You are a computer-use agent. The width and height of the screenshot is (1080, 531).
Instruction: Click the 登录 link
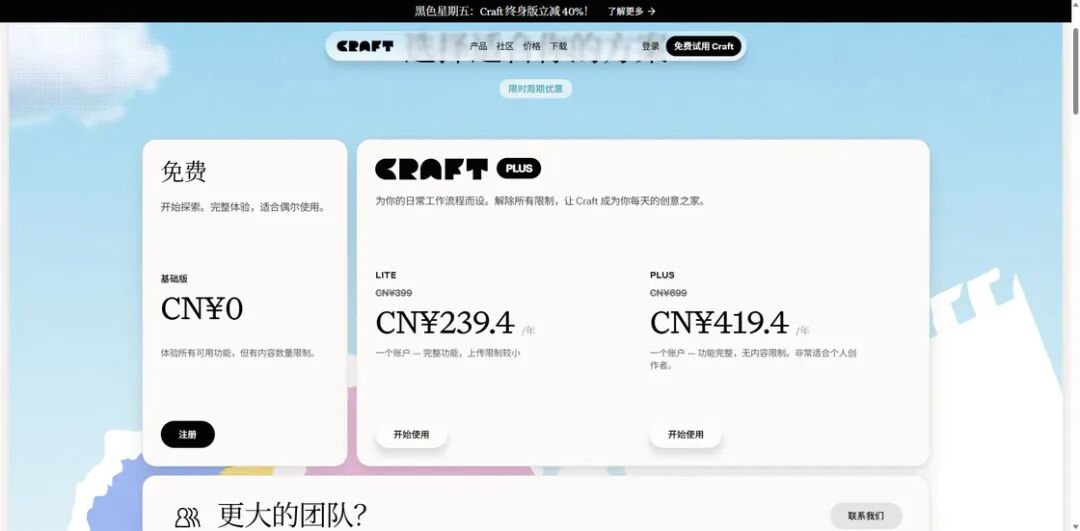(x=650, y=46)
